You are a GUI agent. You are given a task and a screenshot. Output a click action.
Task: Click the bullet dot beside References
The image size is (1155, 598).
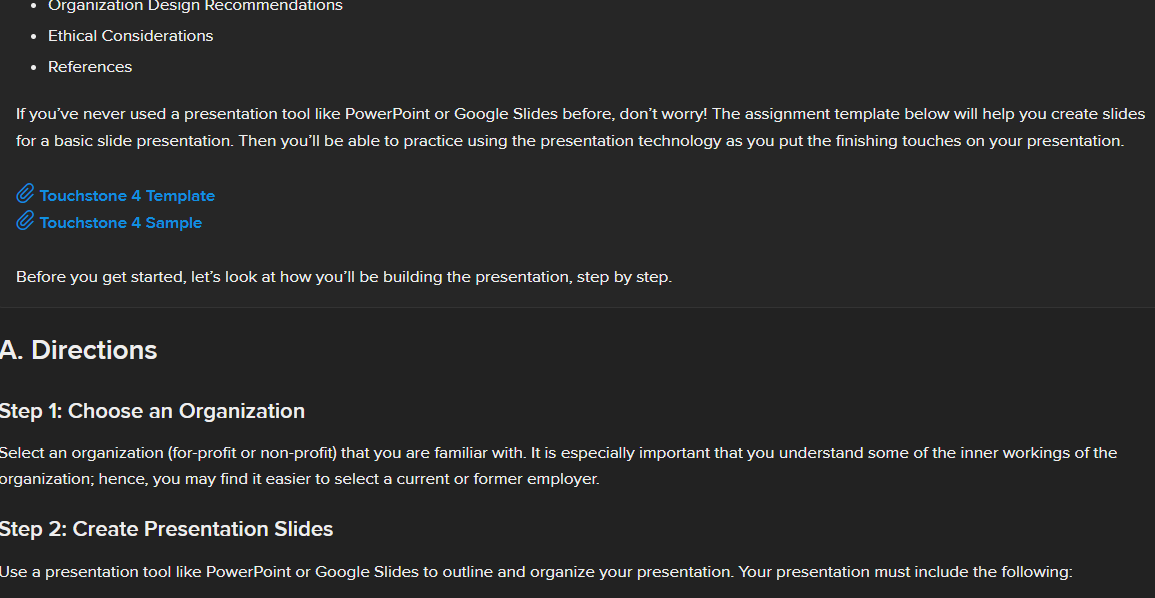[x=34, y=68]
